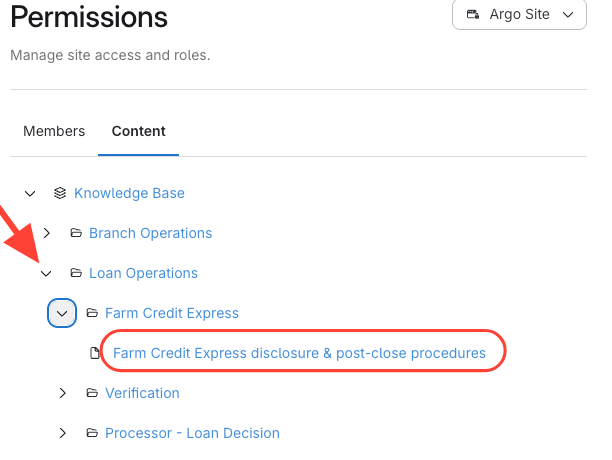Collapse the Farm Credit Express folder

[x=62, y=313]
